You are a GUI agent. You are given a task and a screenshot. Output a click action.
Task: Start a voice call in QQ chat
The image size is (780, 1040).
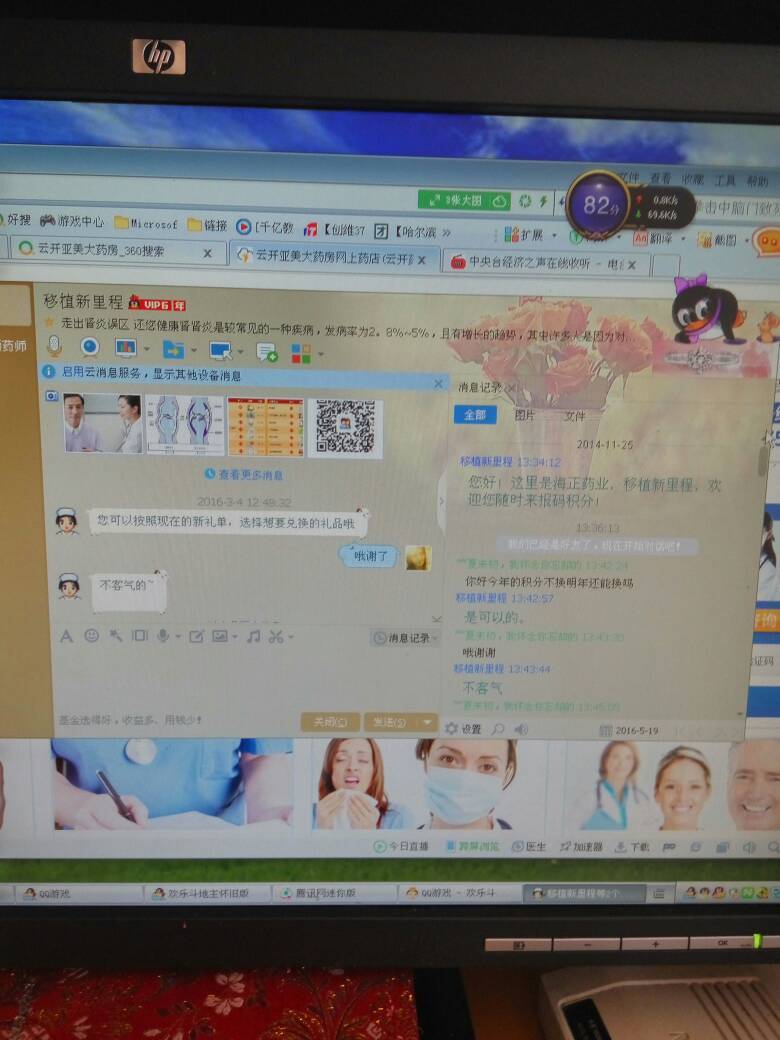54,347
